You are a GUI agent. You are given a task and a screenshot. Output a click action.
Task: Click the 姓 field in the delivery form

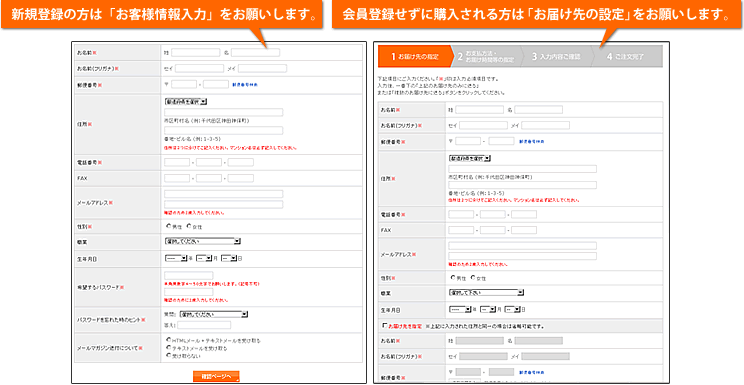(x=479, y=110)
